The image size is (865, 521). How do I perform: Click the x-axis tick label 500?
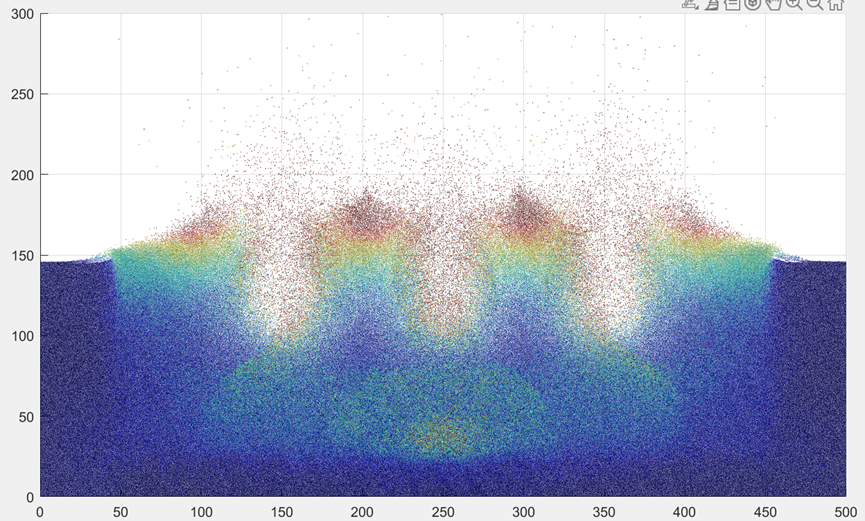845,512
